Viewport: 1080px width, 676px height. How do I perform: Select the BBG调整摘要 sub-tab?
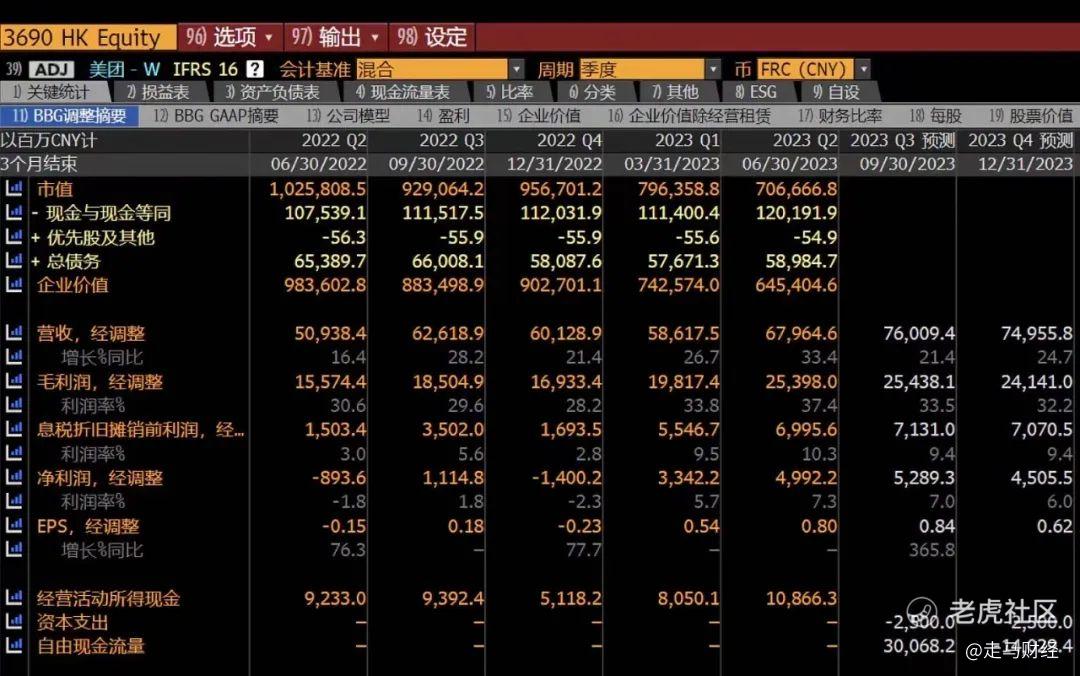69,116
